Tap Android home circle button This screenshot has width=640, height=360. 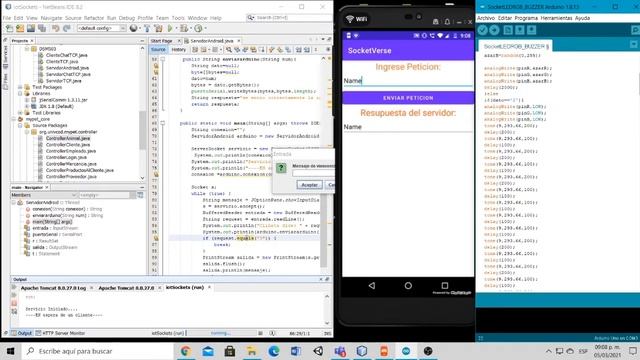pos(408,286)
